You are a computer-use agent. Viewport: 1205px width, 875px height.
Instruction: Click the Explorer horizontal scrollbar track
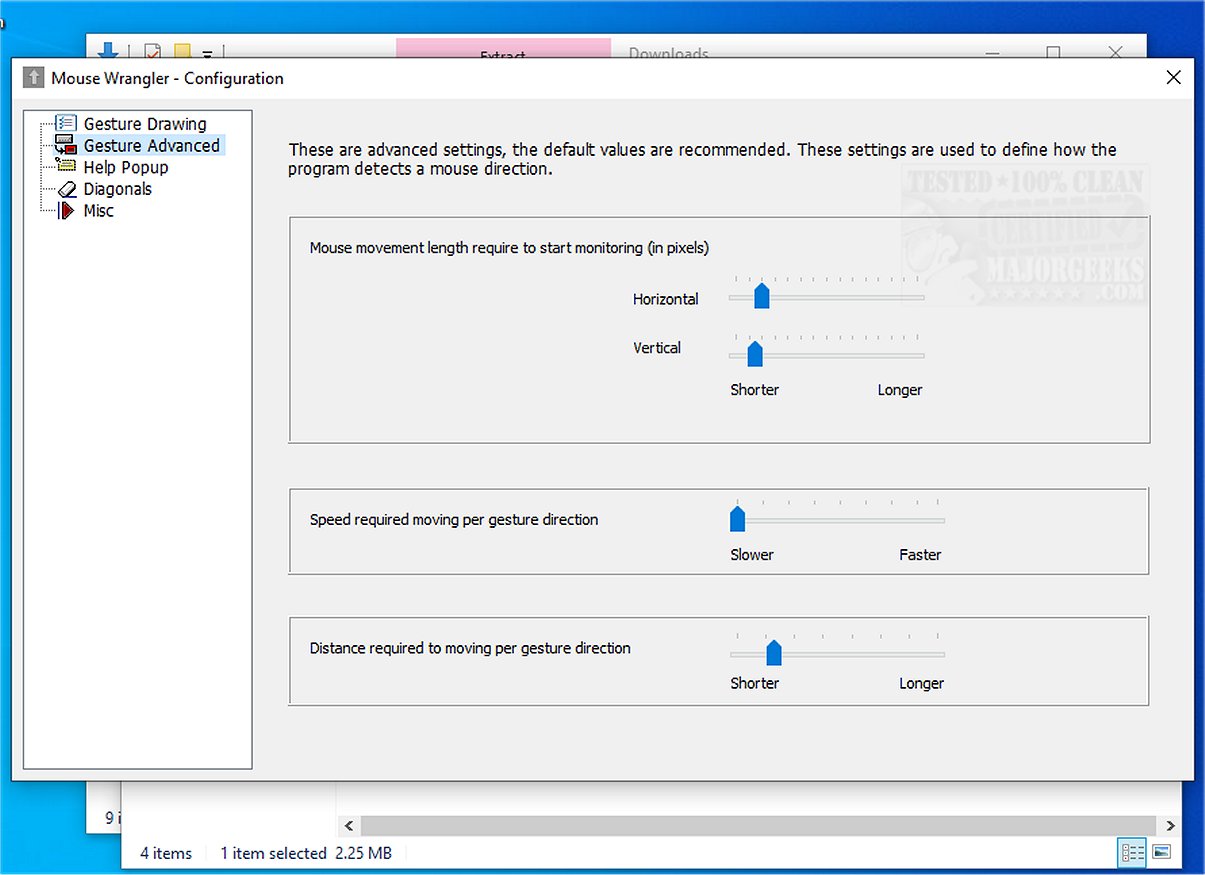759,826
